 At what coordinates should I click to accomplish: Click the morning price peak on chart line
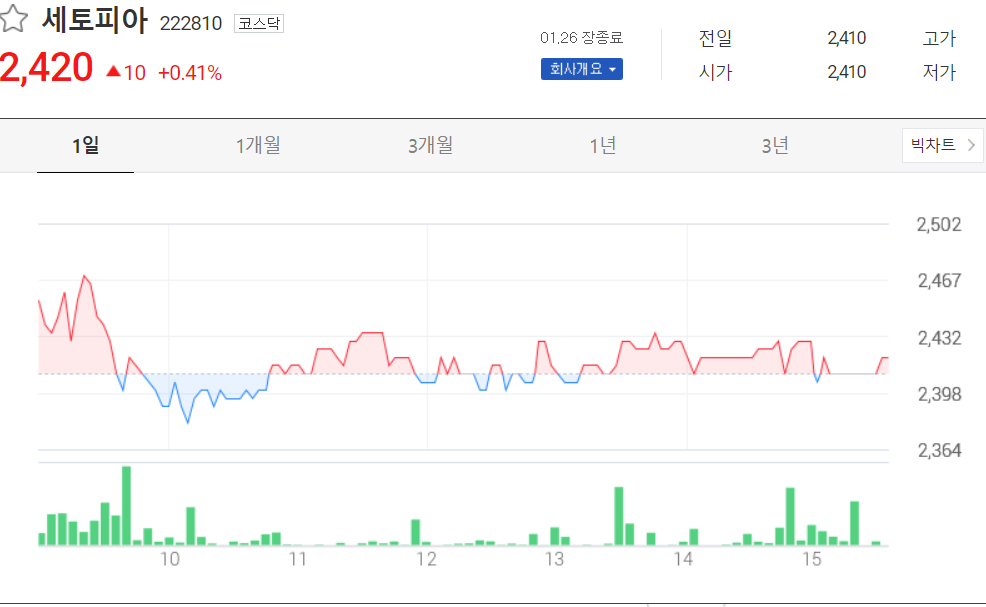coord(84,276)
